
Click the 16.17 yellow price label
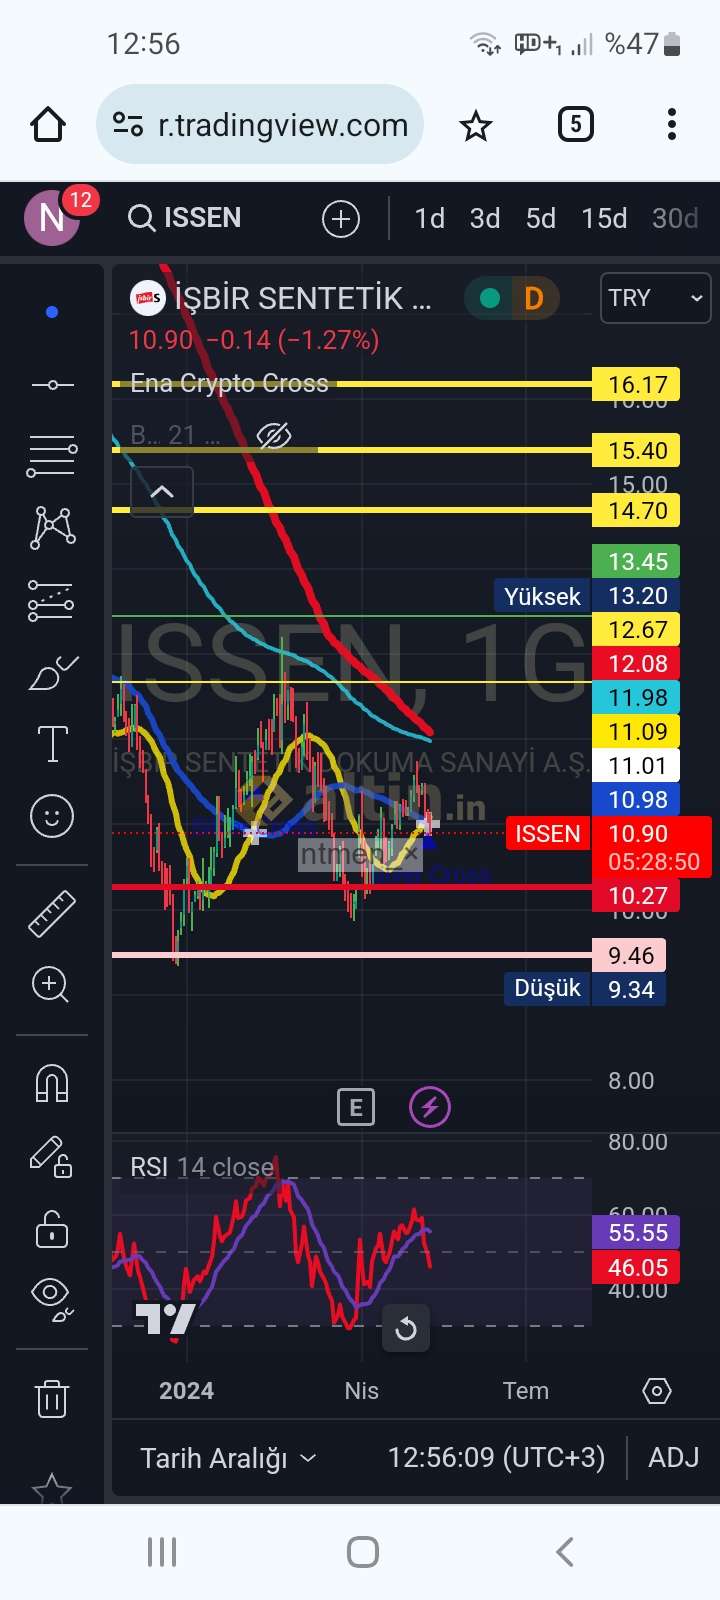point(637,385)
